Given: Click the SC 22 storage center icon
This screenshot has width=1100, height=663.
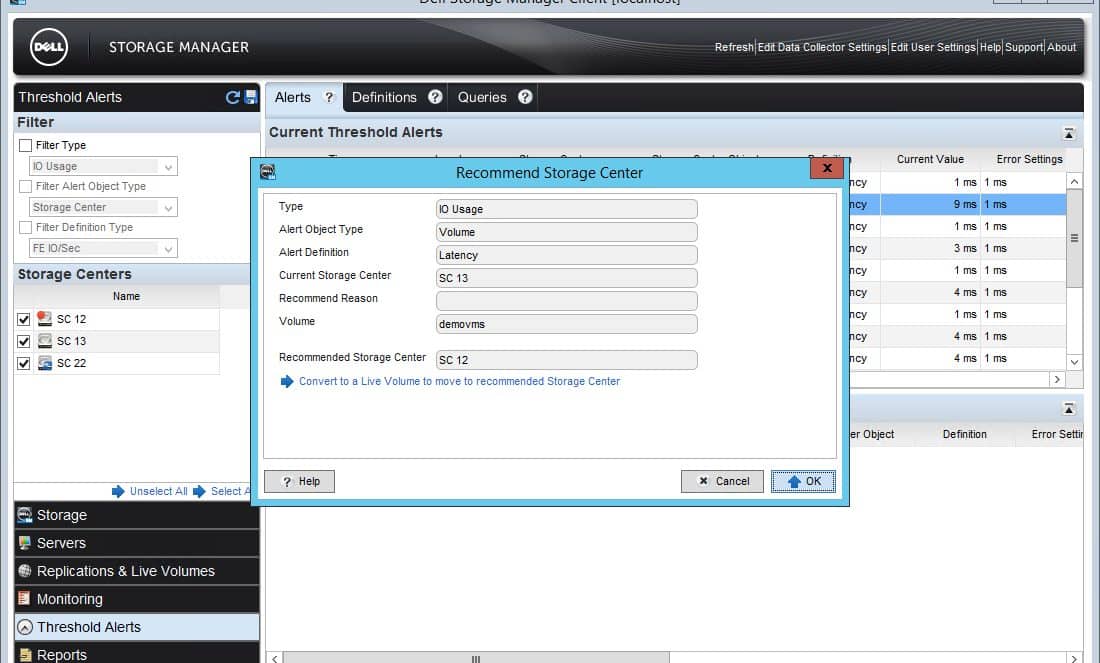Looking at the screenshot, I should [x=45, y=363].
